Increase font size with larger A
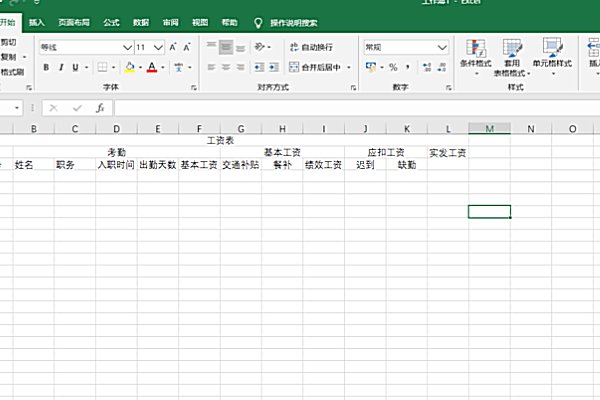 [173, 47]
